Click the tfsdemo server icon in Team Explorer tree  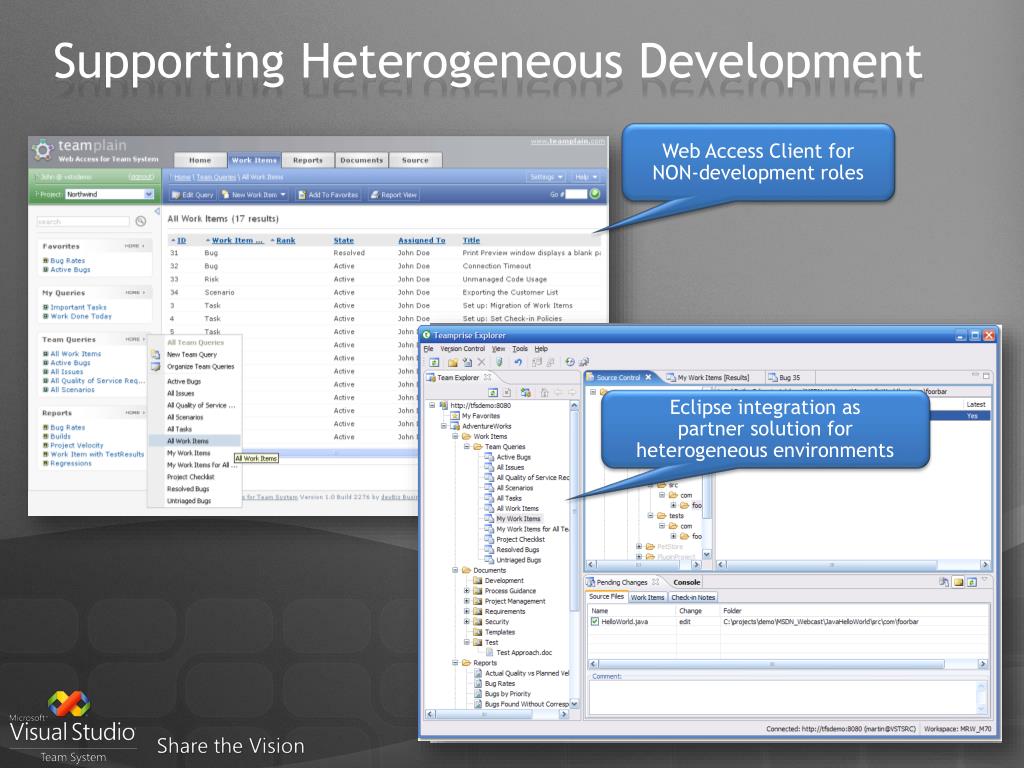click(x=443, y=405)
